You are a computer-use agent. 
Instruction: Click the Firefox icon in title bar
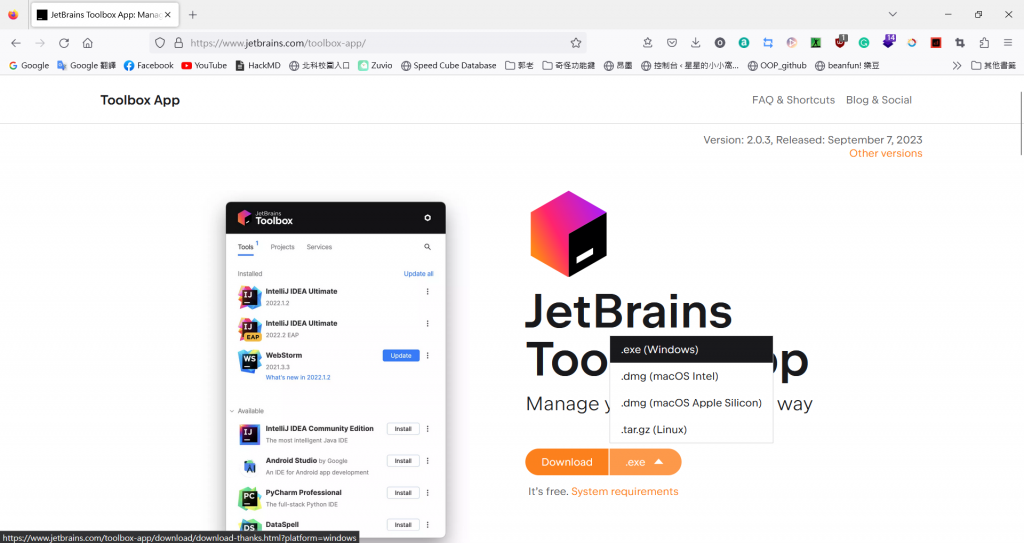[x=13, y=14]
